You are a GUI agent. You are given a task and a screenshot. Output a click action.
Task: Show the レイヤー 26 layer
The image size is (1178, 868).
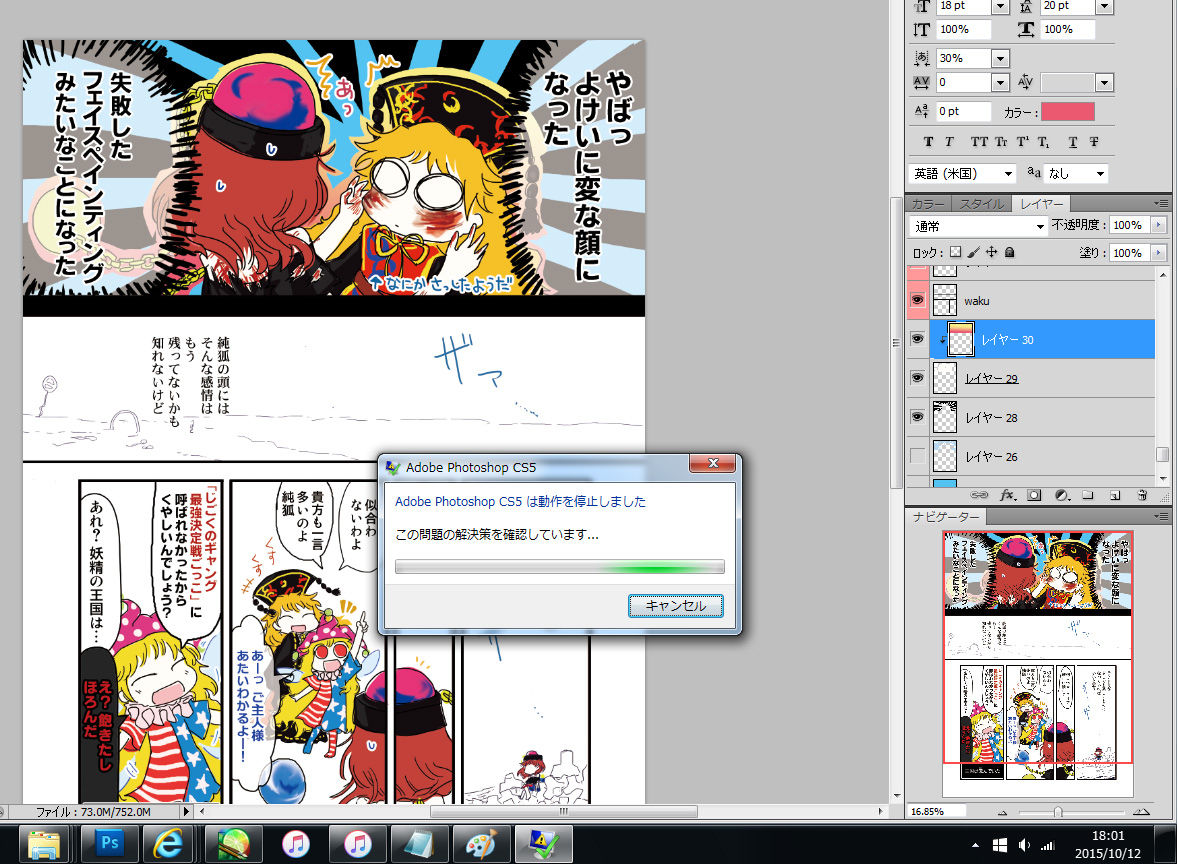tap(917, 456)
